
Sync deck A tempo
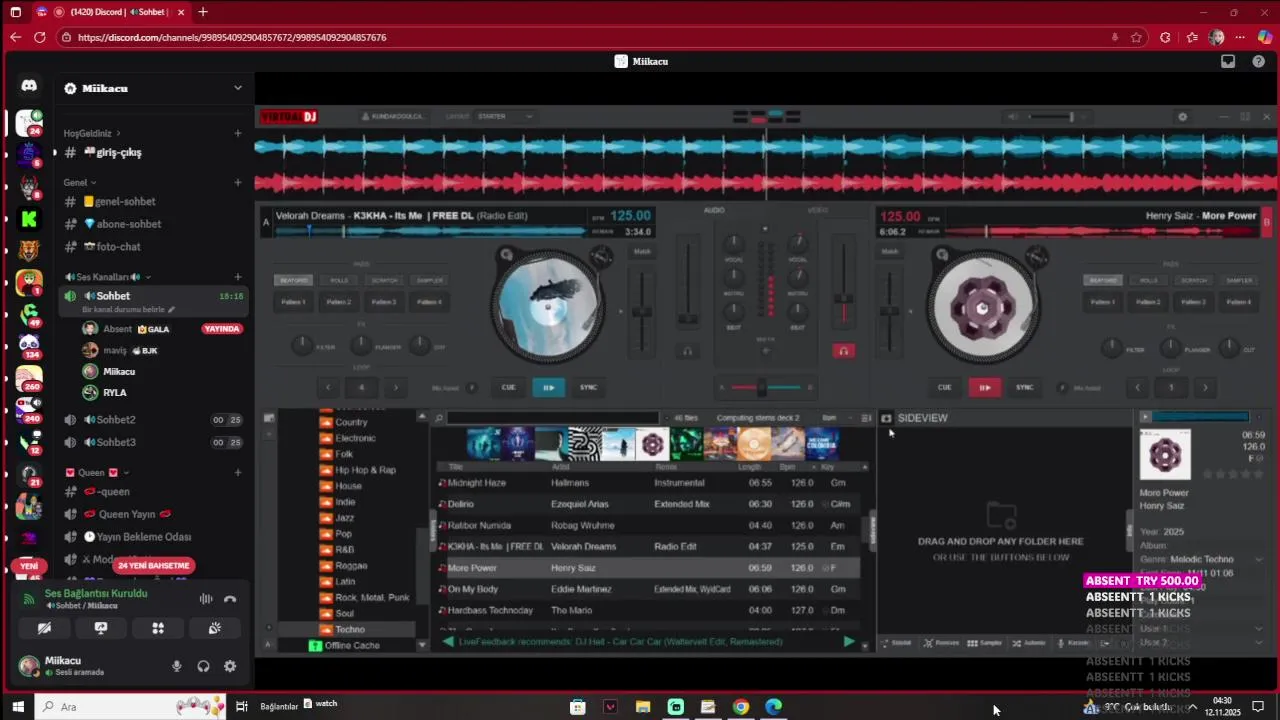point(589,387)
